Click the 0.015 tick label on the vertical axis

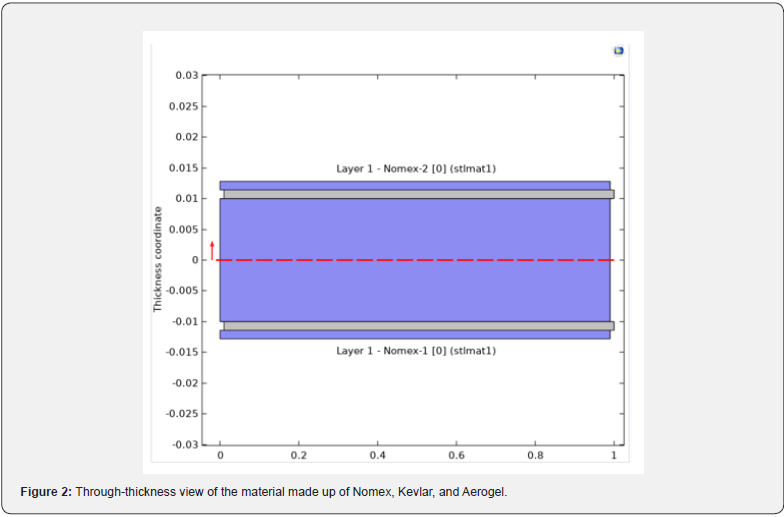pos(183,168)
